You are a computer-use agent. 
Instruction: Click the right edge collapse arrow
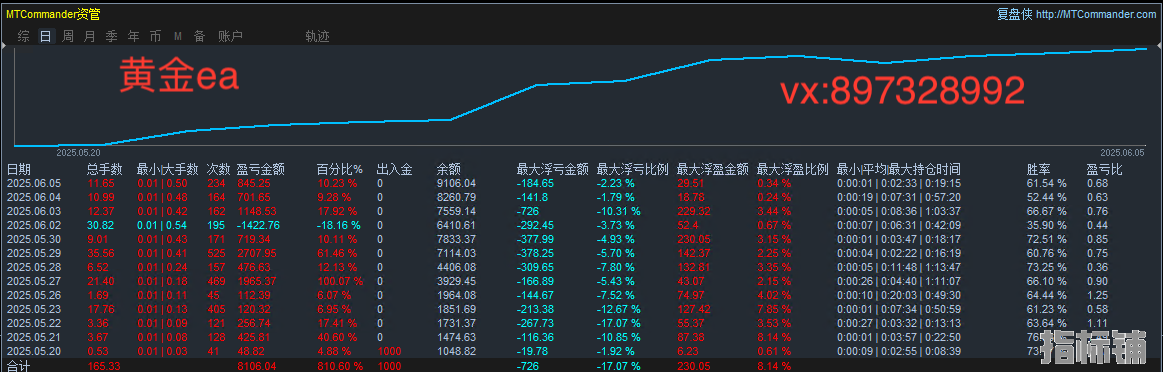click(1159, 46)
